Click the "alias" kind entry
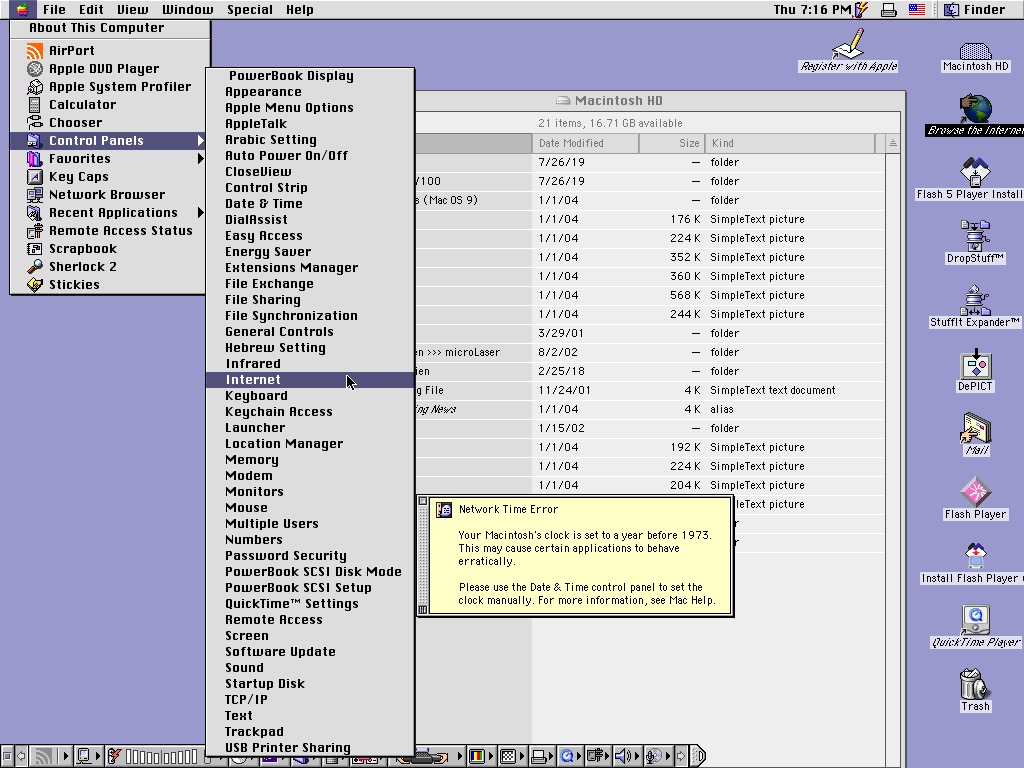1024x768 pixels. point(722,409)
